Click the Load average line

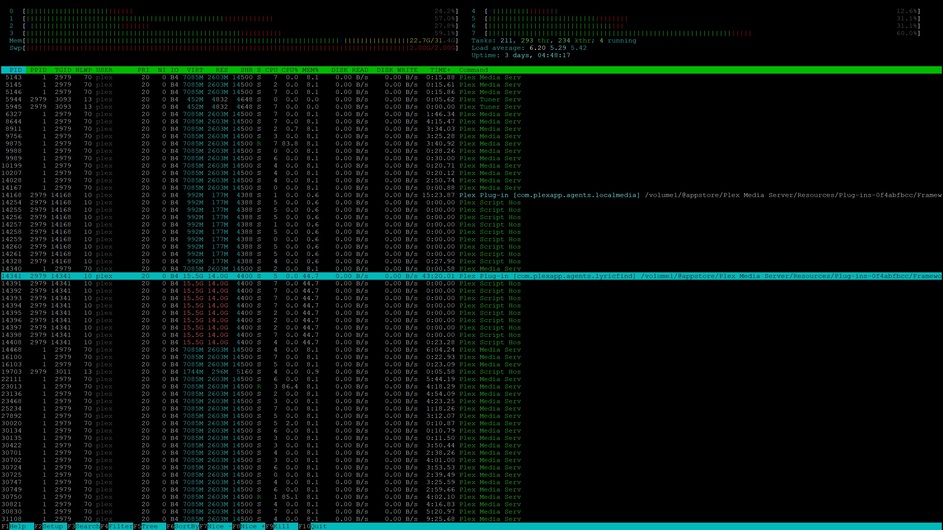529,48
